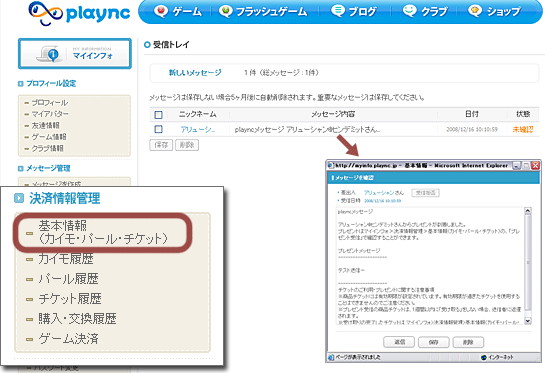The image size is (560, 373).
Task: Tick the checkbox for アリューシ message row
Action: point(158,129)
